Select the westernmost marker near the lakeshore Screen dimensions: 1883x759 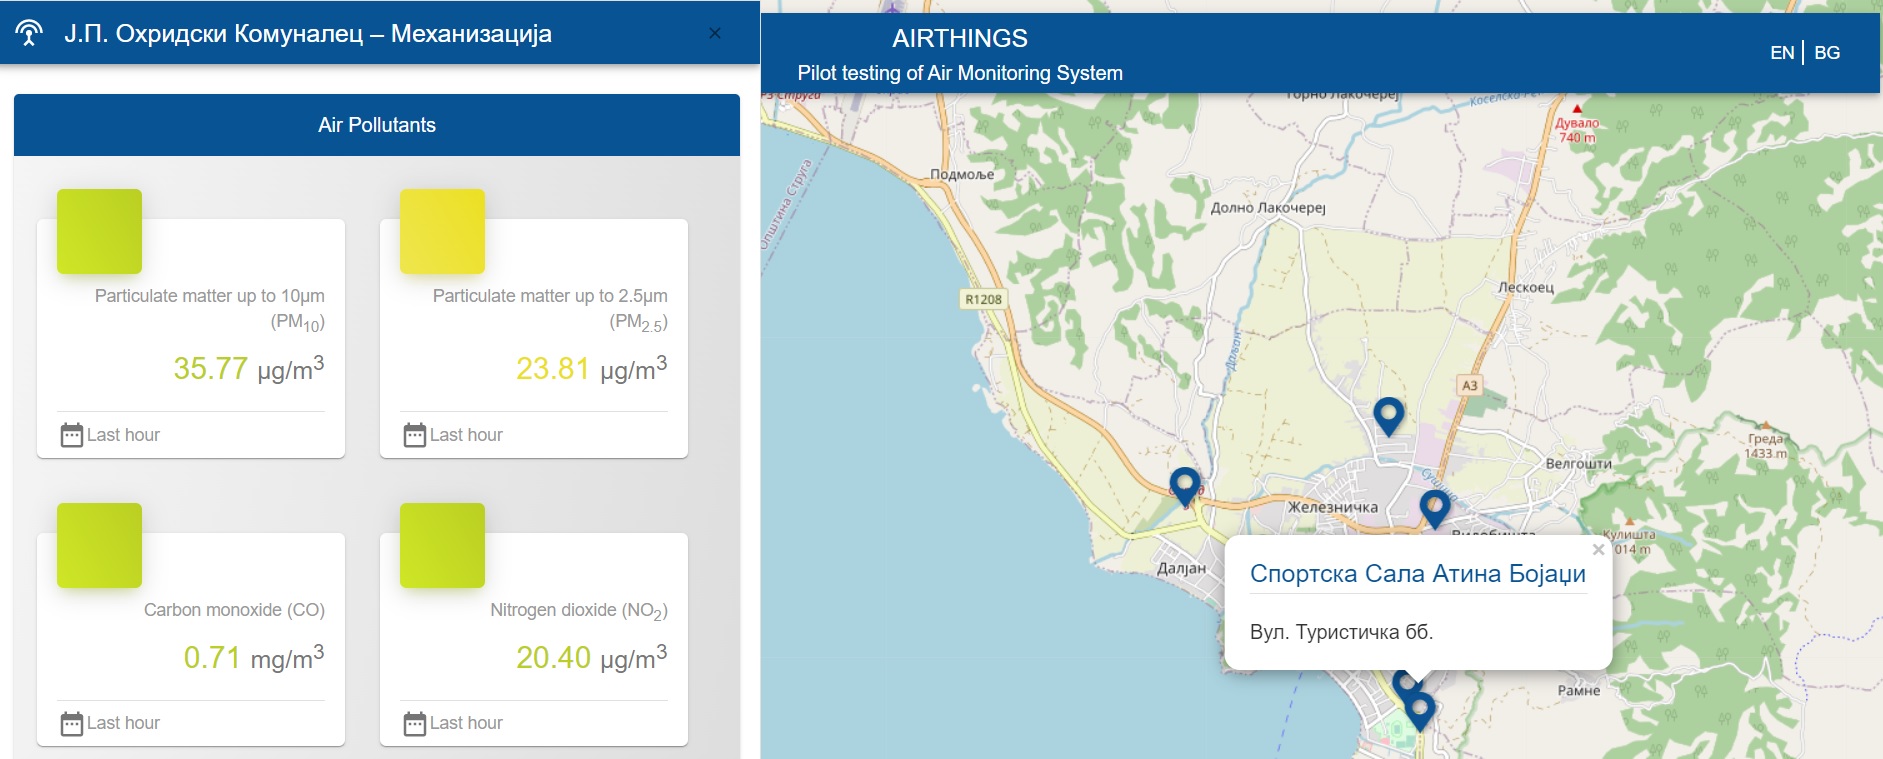pos(1185,486)
